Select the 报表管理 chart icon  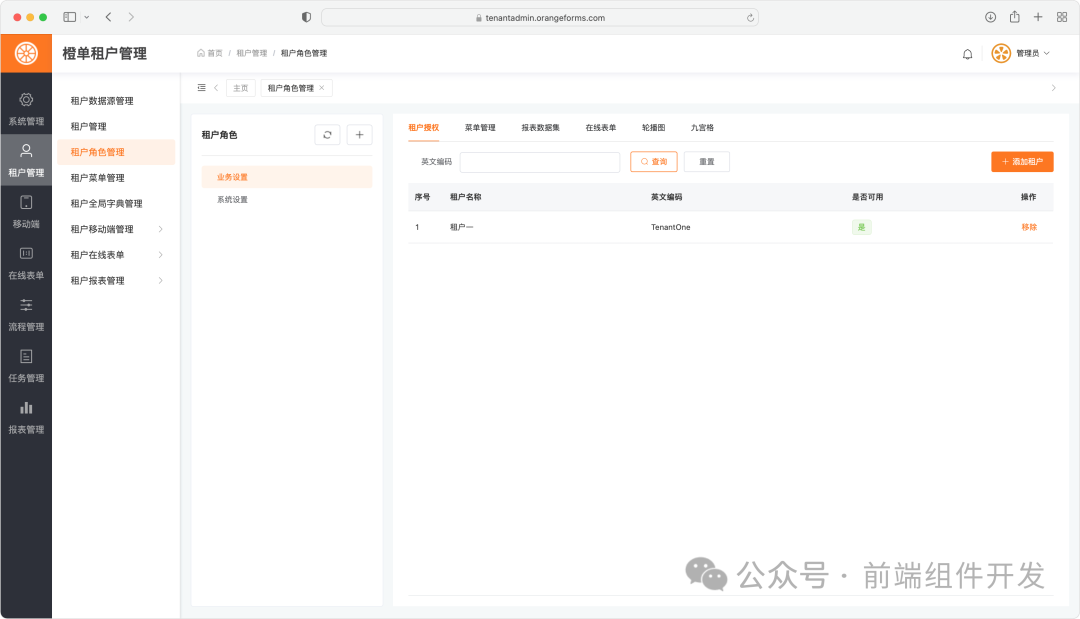click(26, 409)
